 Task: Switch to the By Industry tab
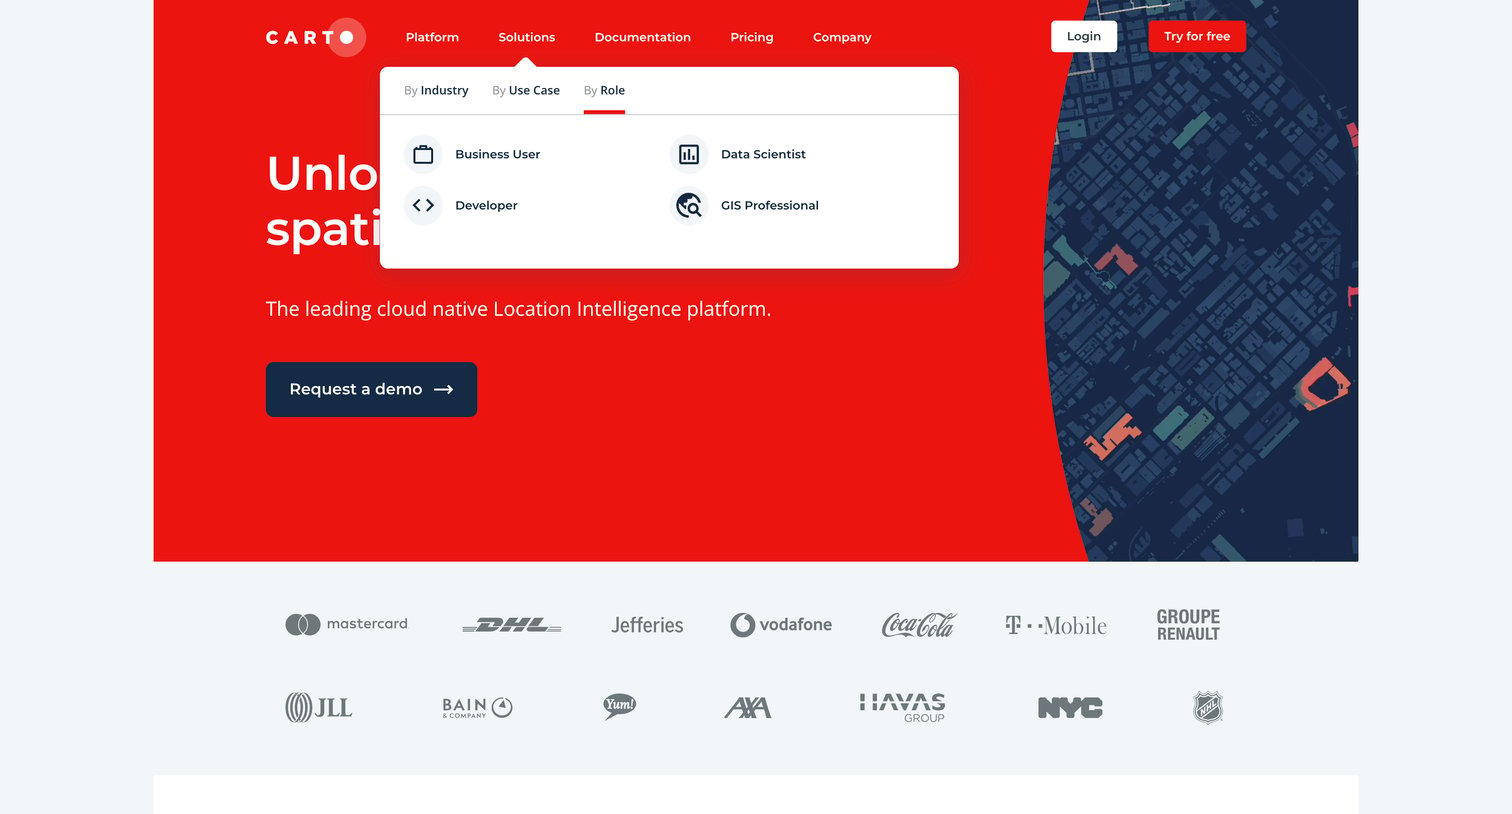436,90
